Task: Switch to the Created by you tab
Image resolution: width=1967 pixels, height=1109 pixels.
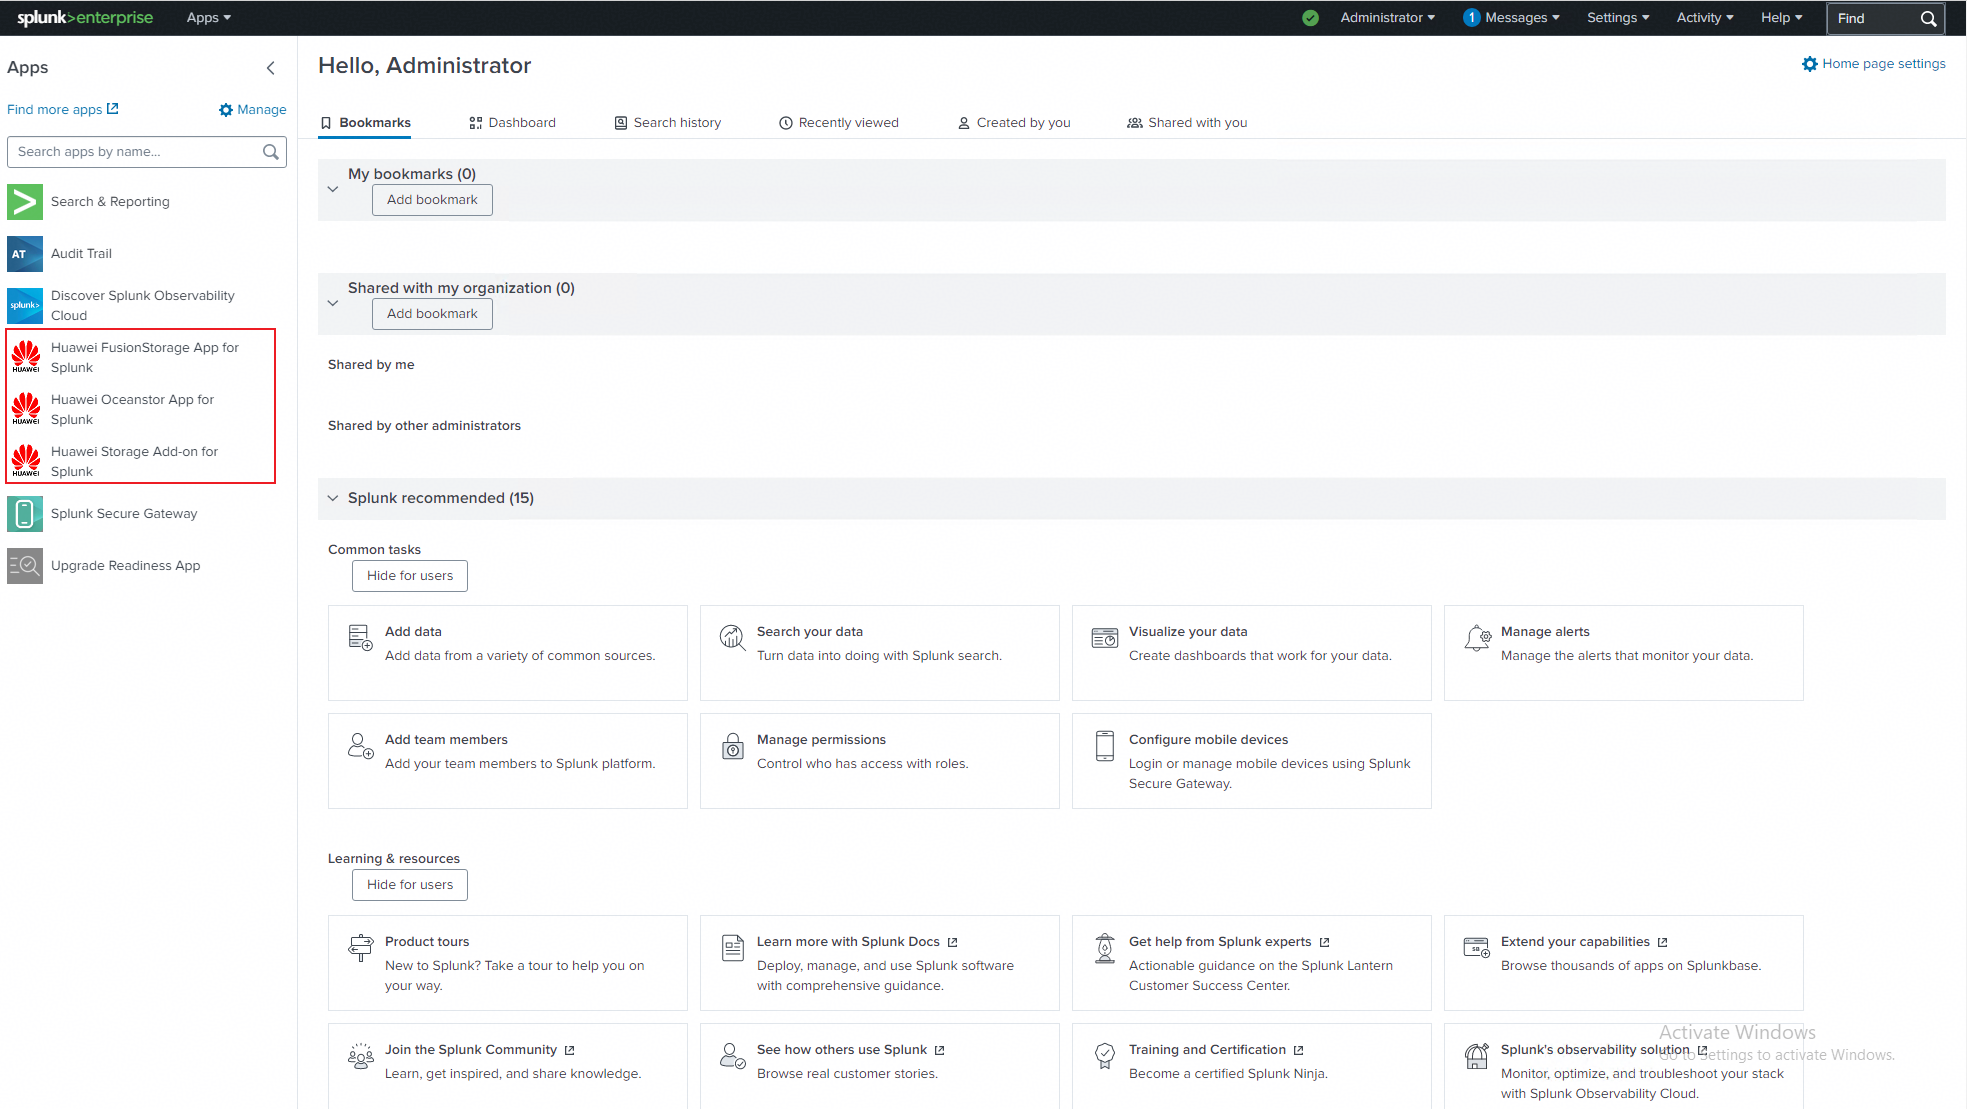Action: point(1013,123)
